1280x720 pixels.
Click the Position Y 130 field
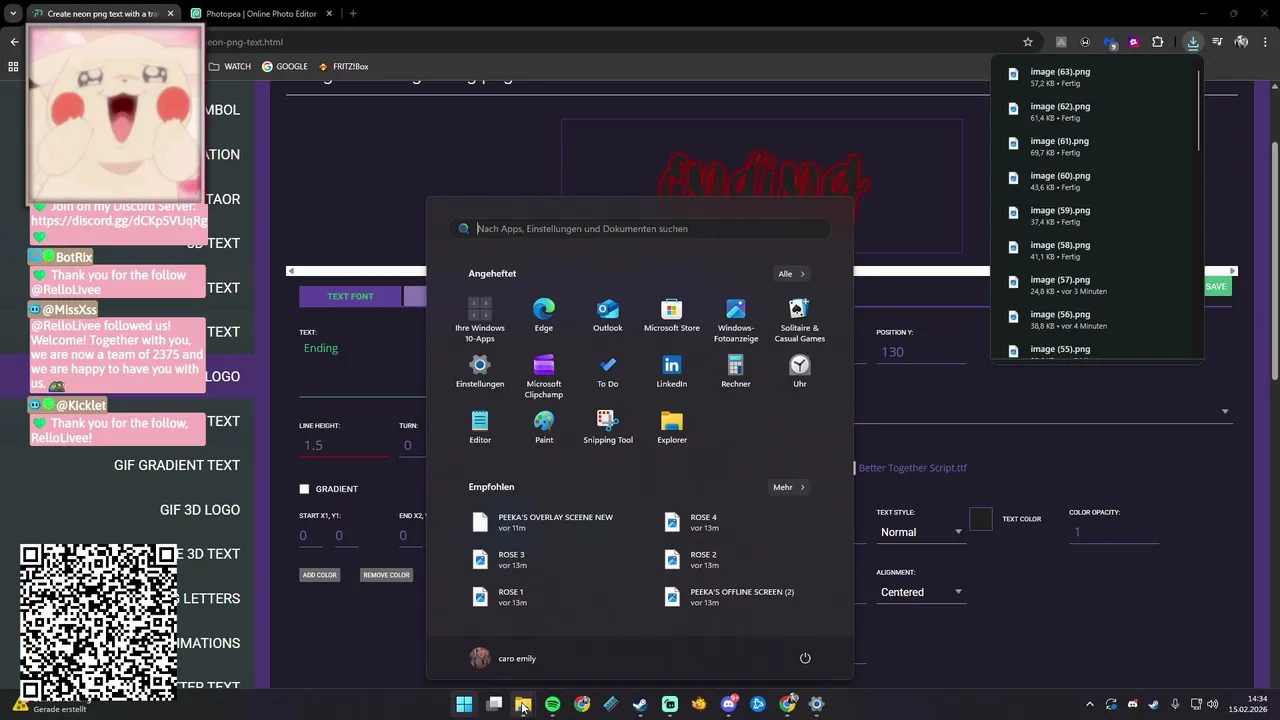tap(920, 352)
